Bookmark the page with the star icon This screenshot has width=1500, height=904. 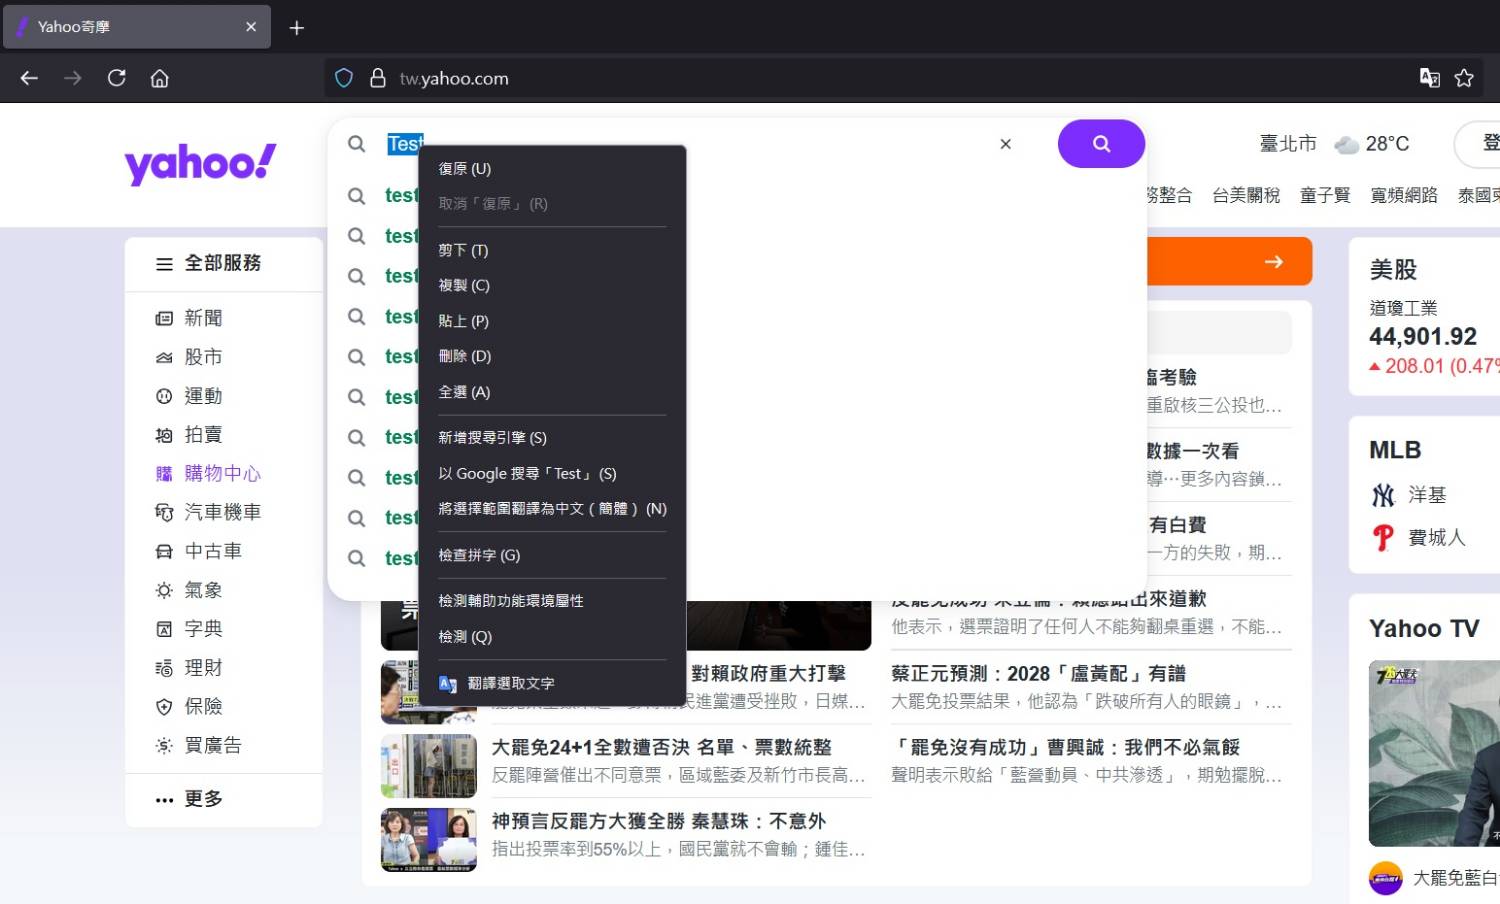pos(1464,78)
